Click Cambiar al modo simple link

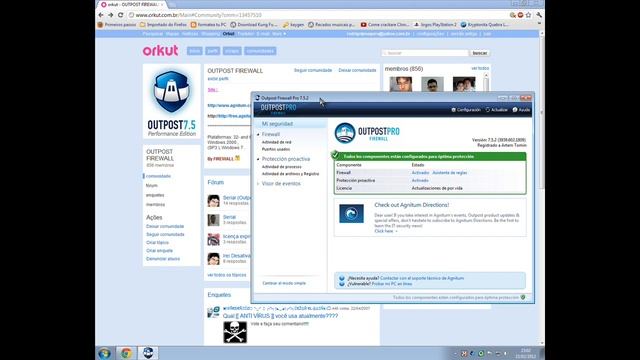[284, 283]
